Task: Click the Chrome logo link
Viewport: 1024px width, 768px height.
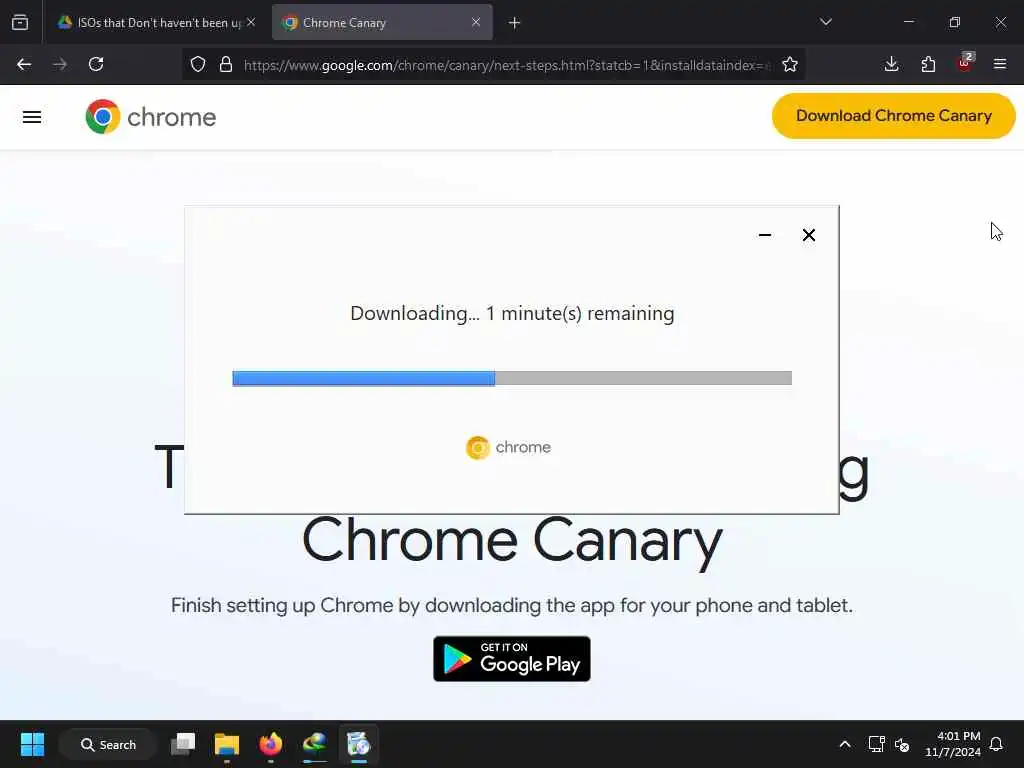Action: point(151,117)
